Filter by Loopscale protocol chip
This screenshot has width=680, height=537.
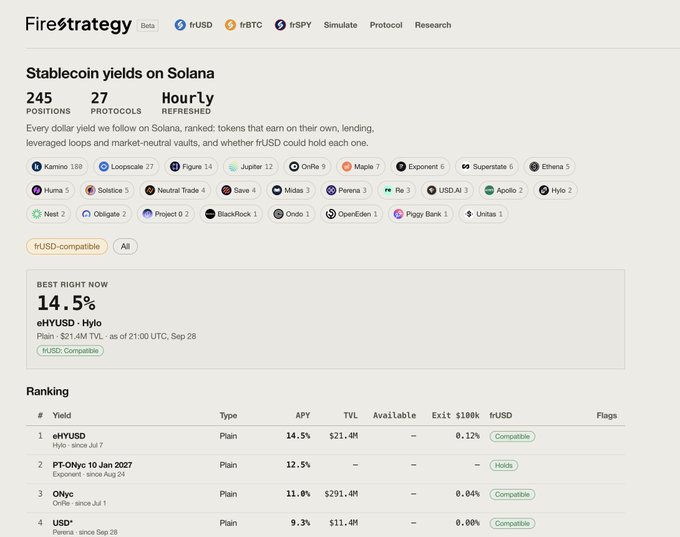click(126, 167)
